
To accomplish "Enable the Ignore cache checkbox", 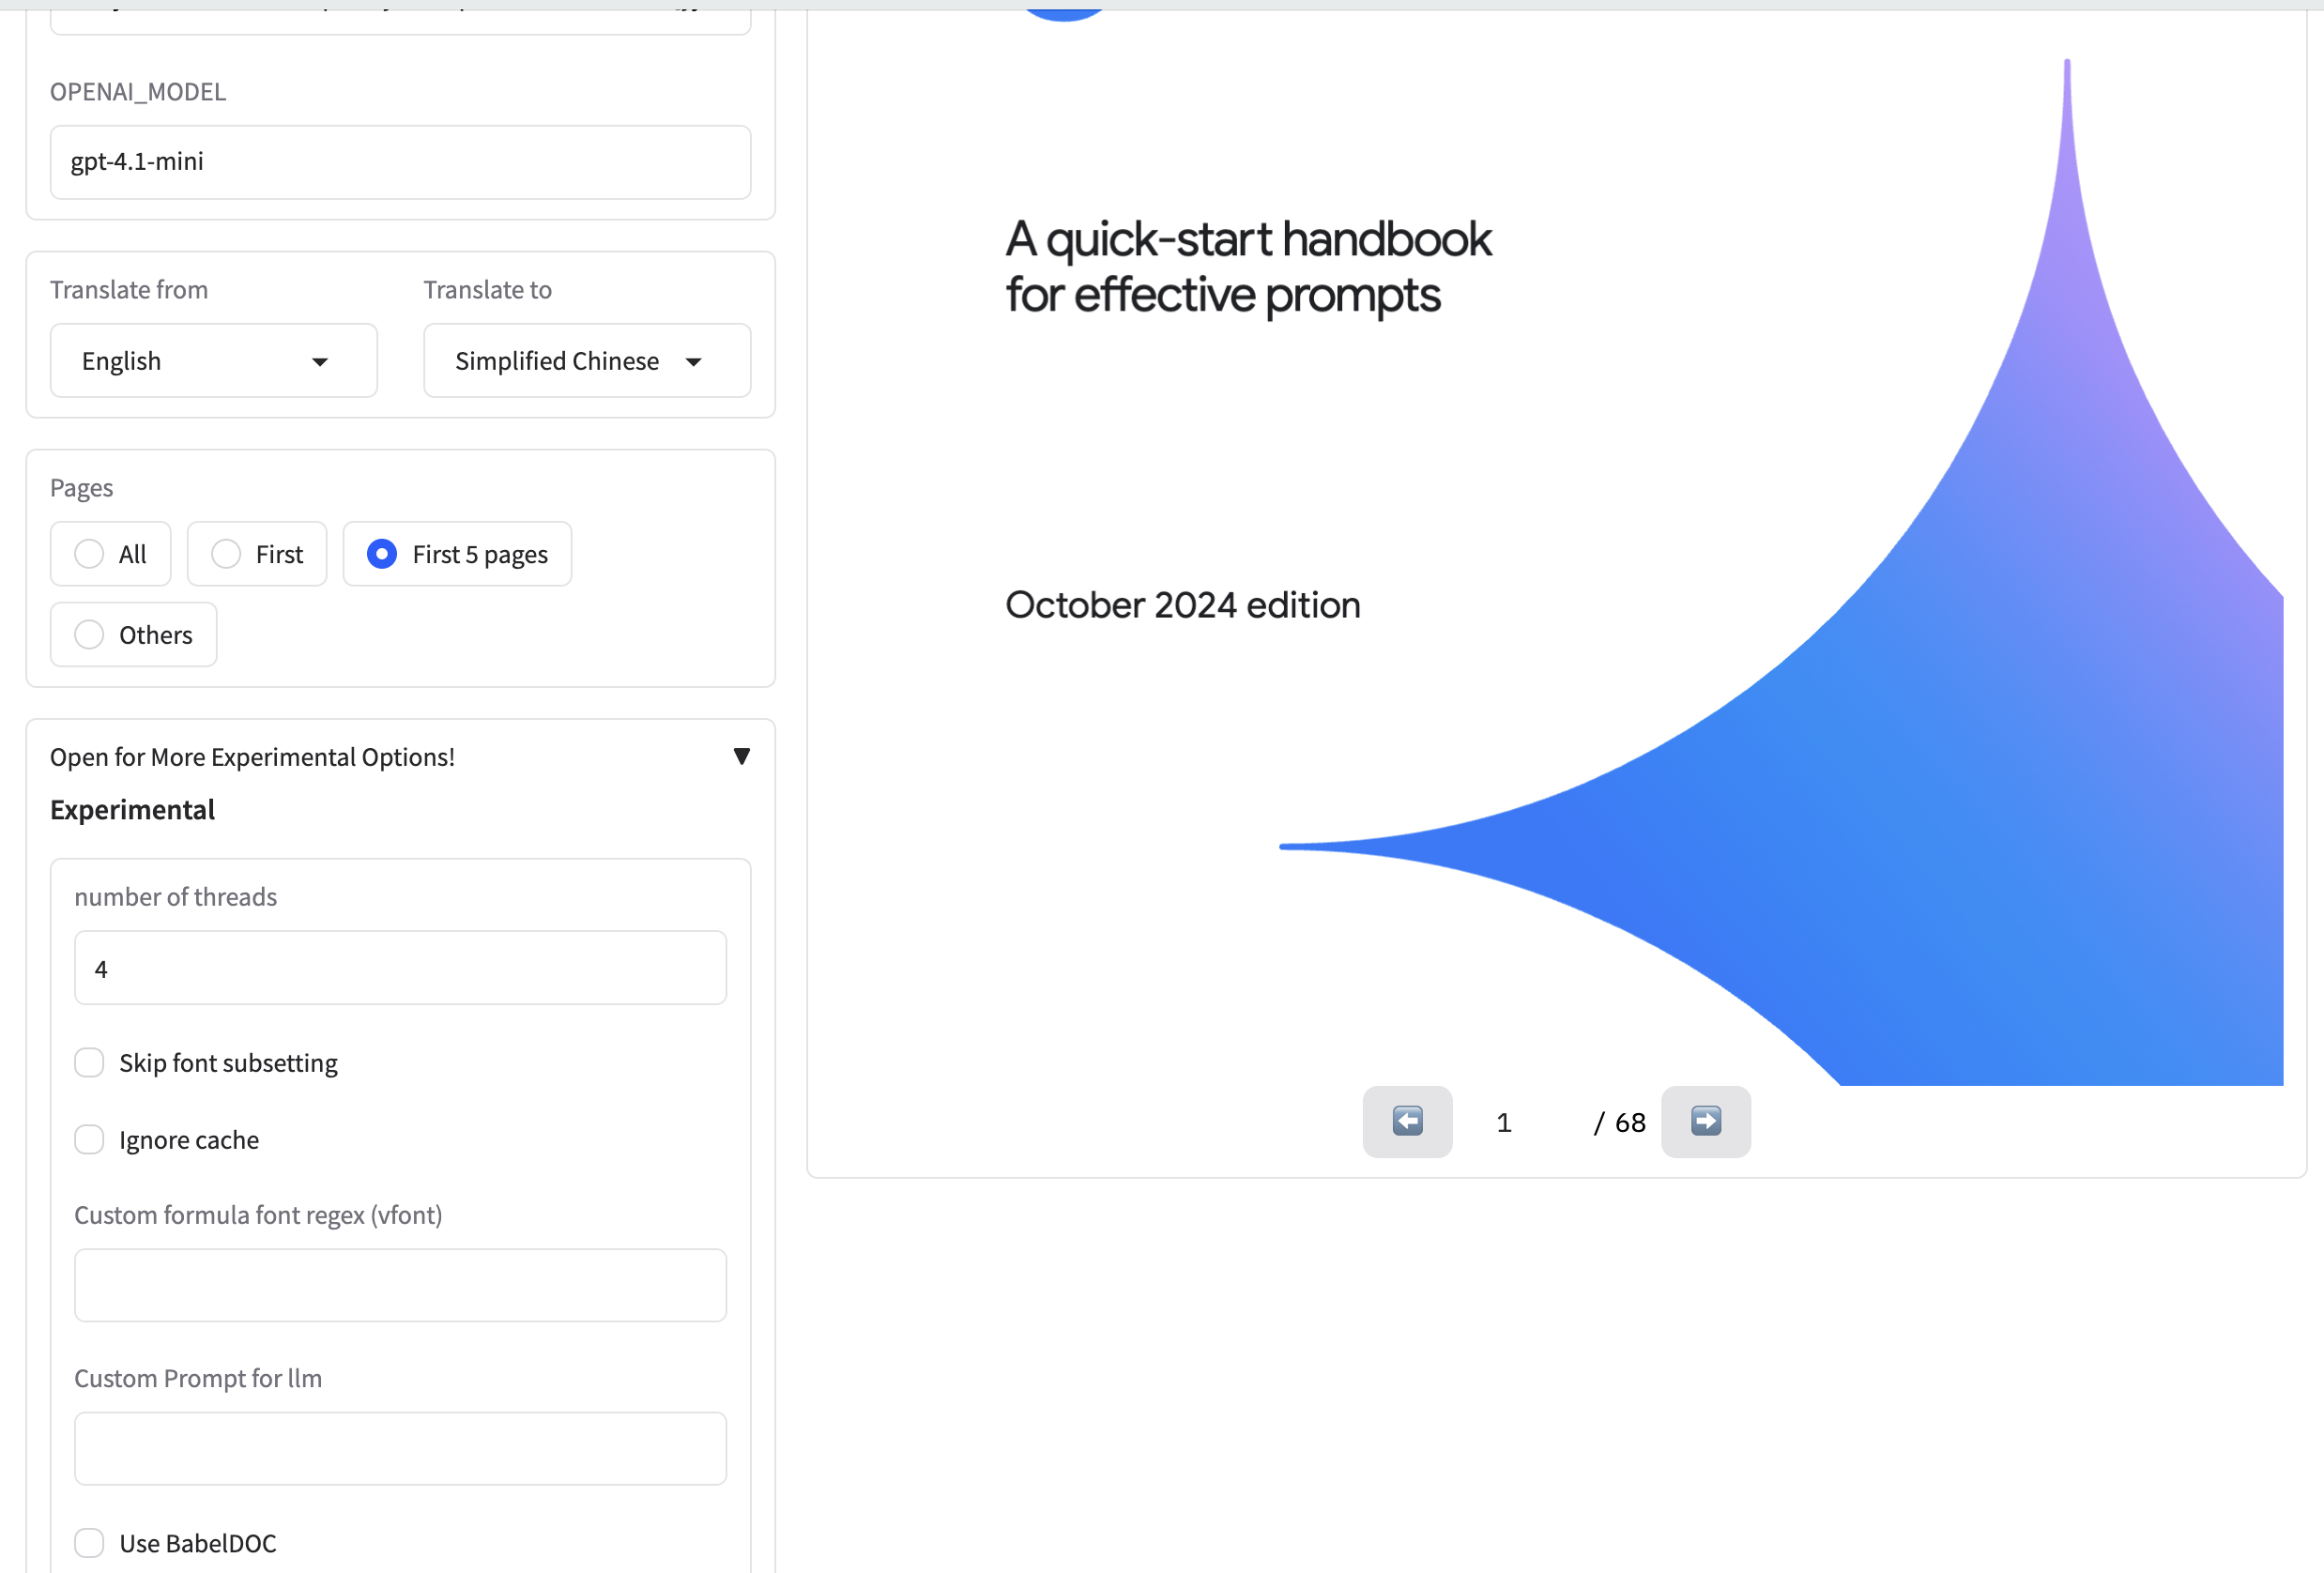I will (89, 1140).
